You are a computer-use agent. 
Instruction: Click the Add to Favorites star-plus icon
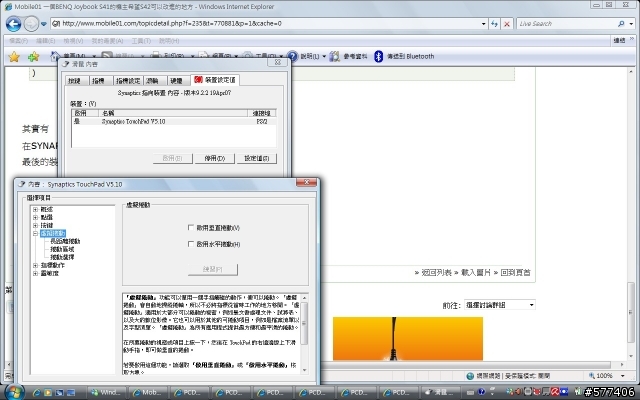(x=33, y=57)
